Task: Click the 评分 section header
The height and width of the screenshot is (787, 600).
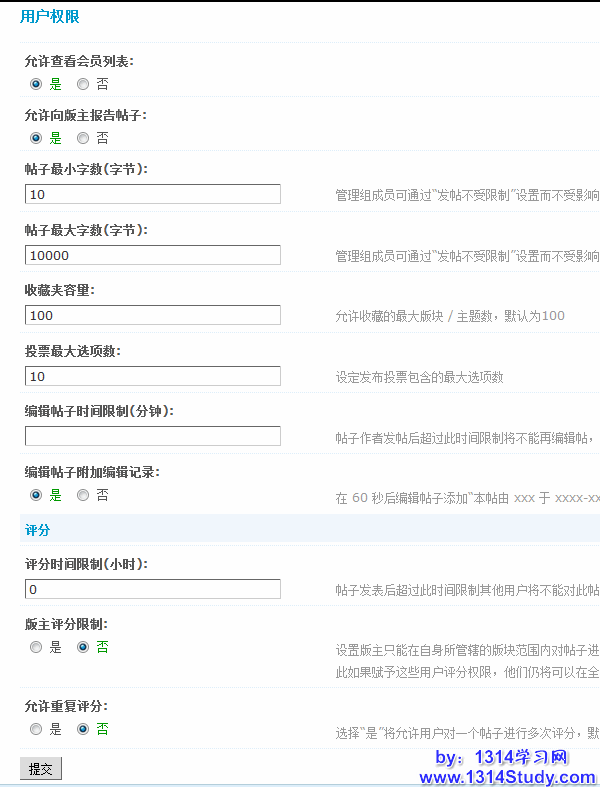Action: tap(37, 530)
